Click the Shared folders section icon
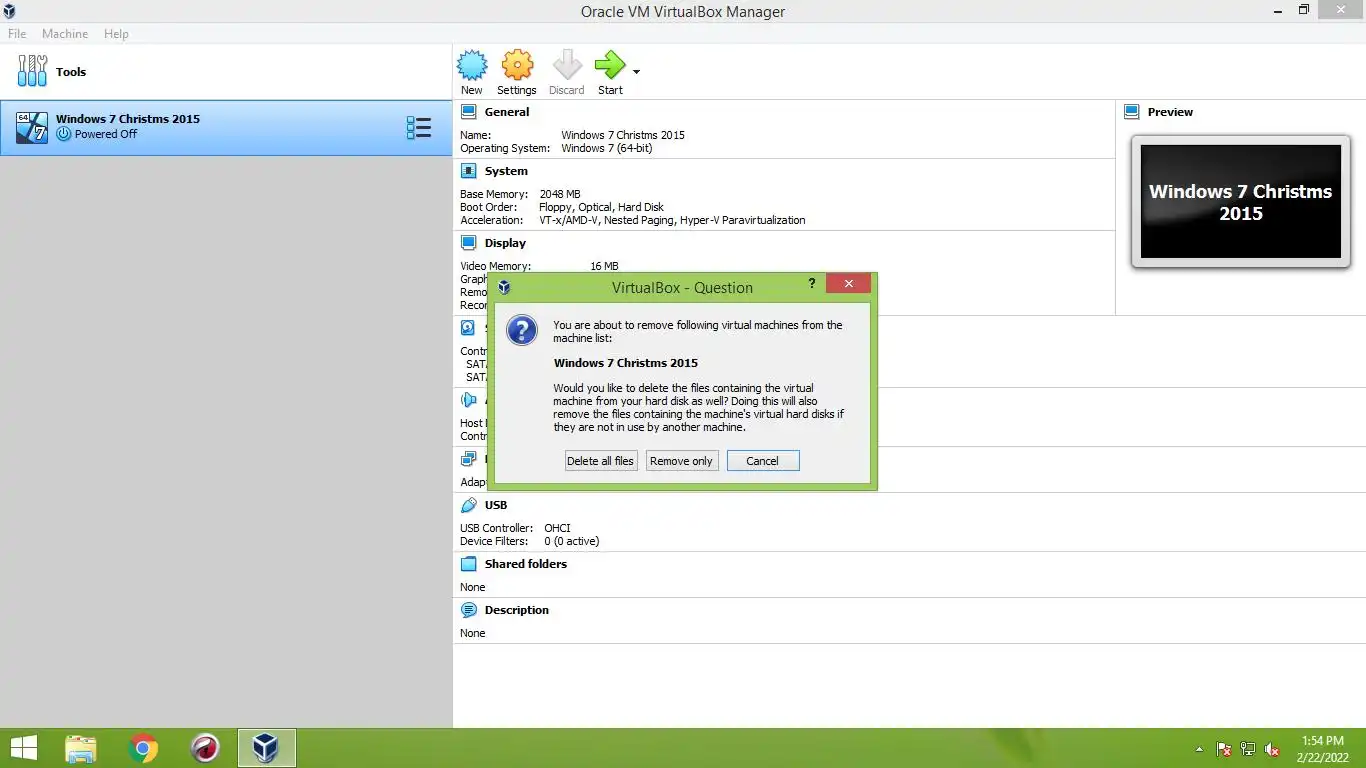 click(x=468, y=564)
